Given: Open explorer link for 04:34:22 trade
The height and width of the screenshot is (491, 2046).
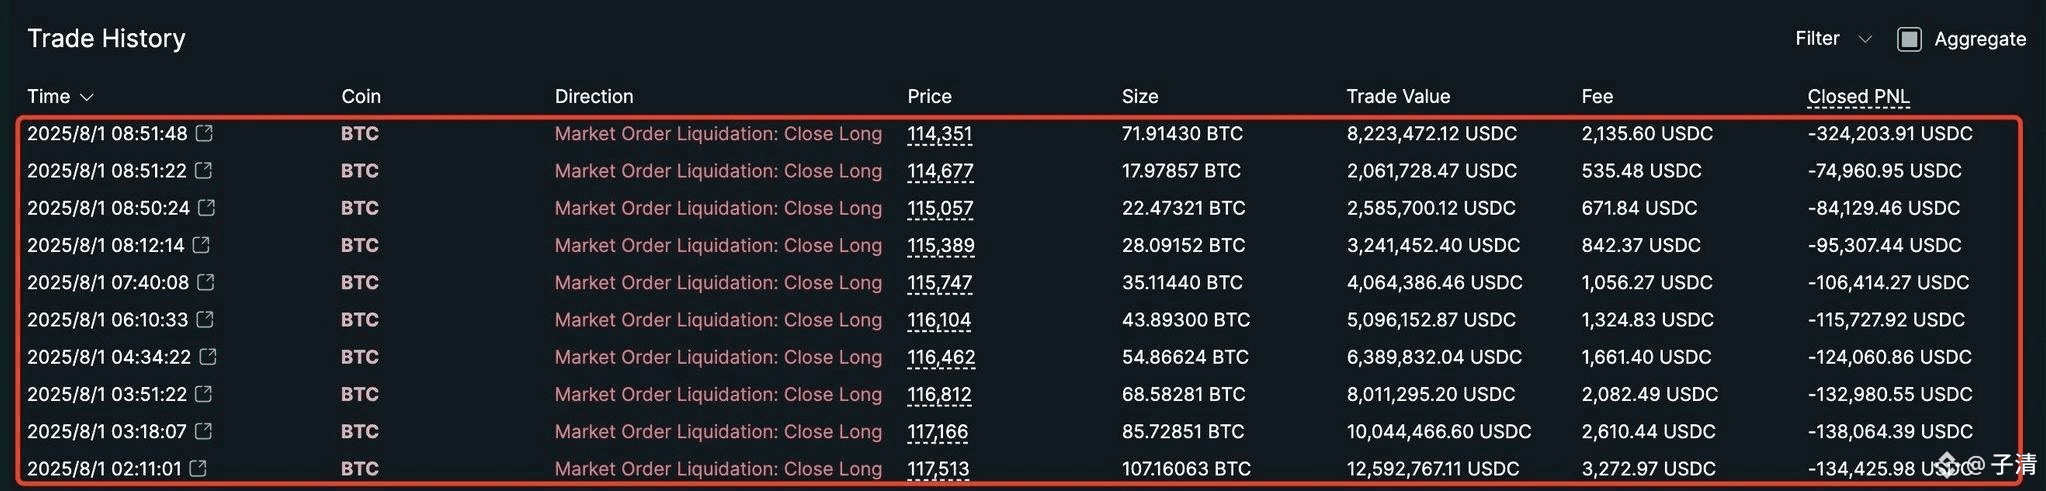Looking at the screenshot, I should [x=208, y=356].
